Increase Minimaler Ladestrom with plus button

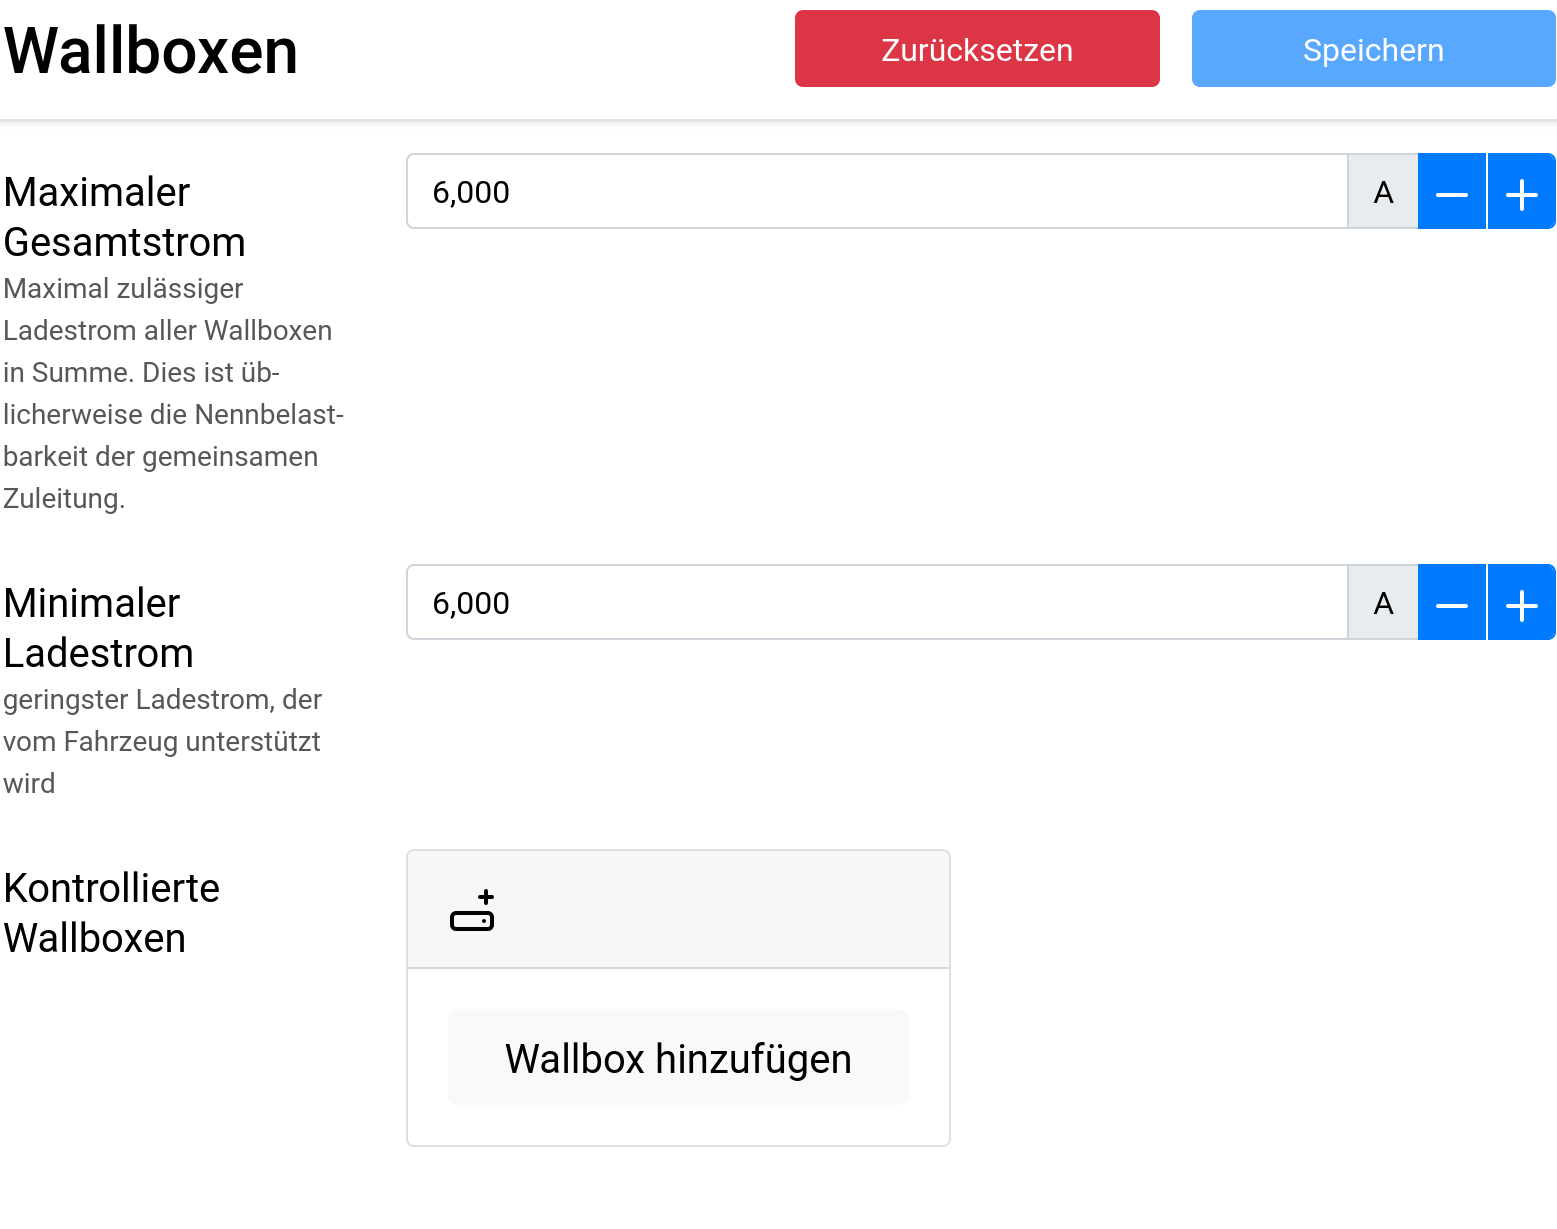(x=1522, y=603)
